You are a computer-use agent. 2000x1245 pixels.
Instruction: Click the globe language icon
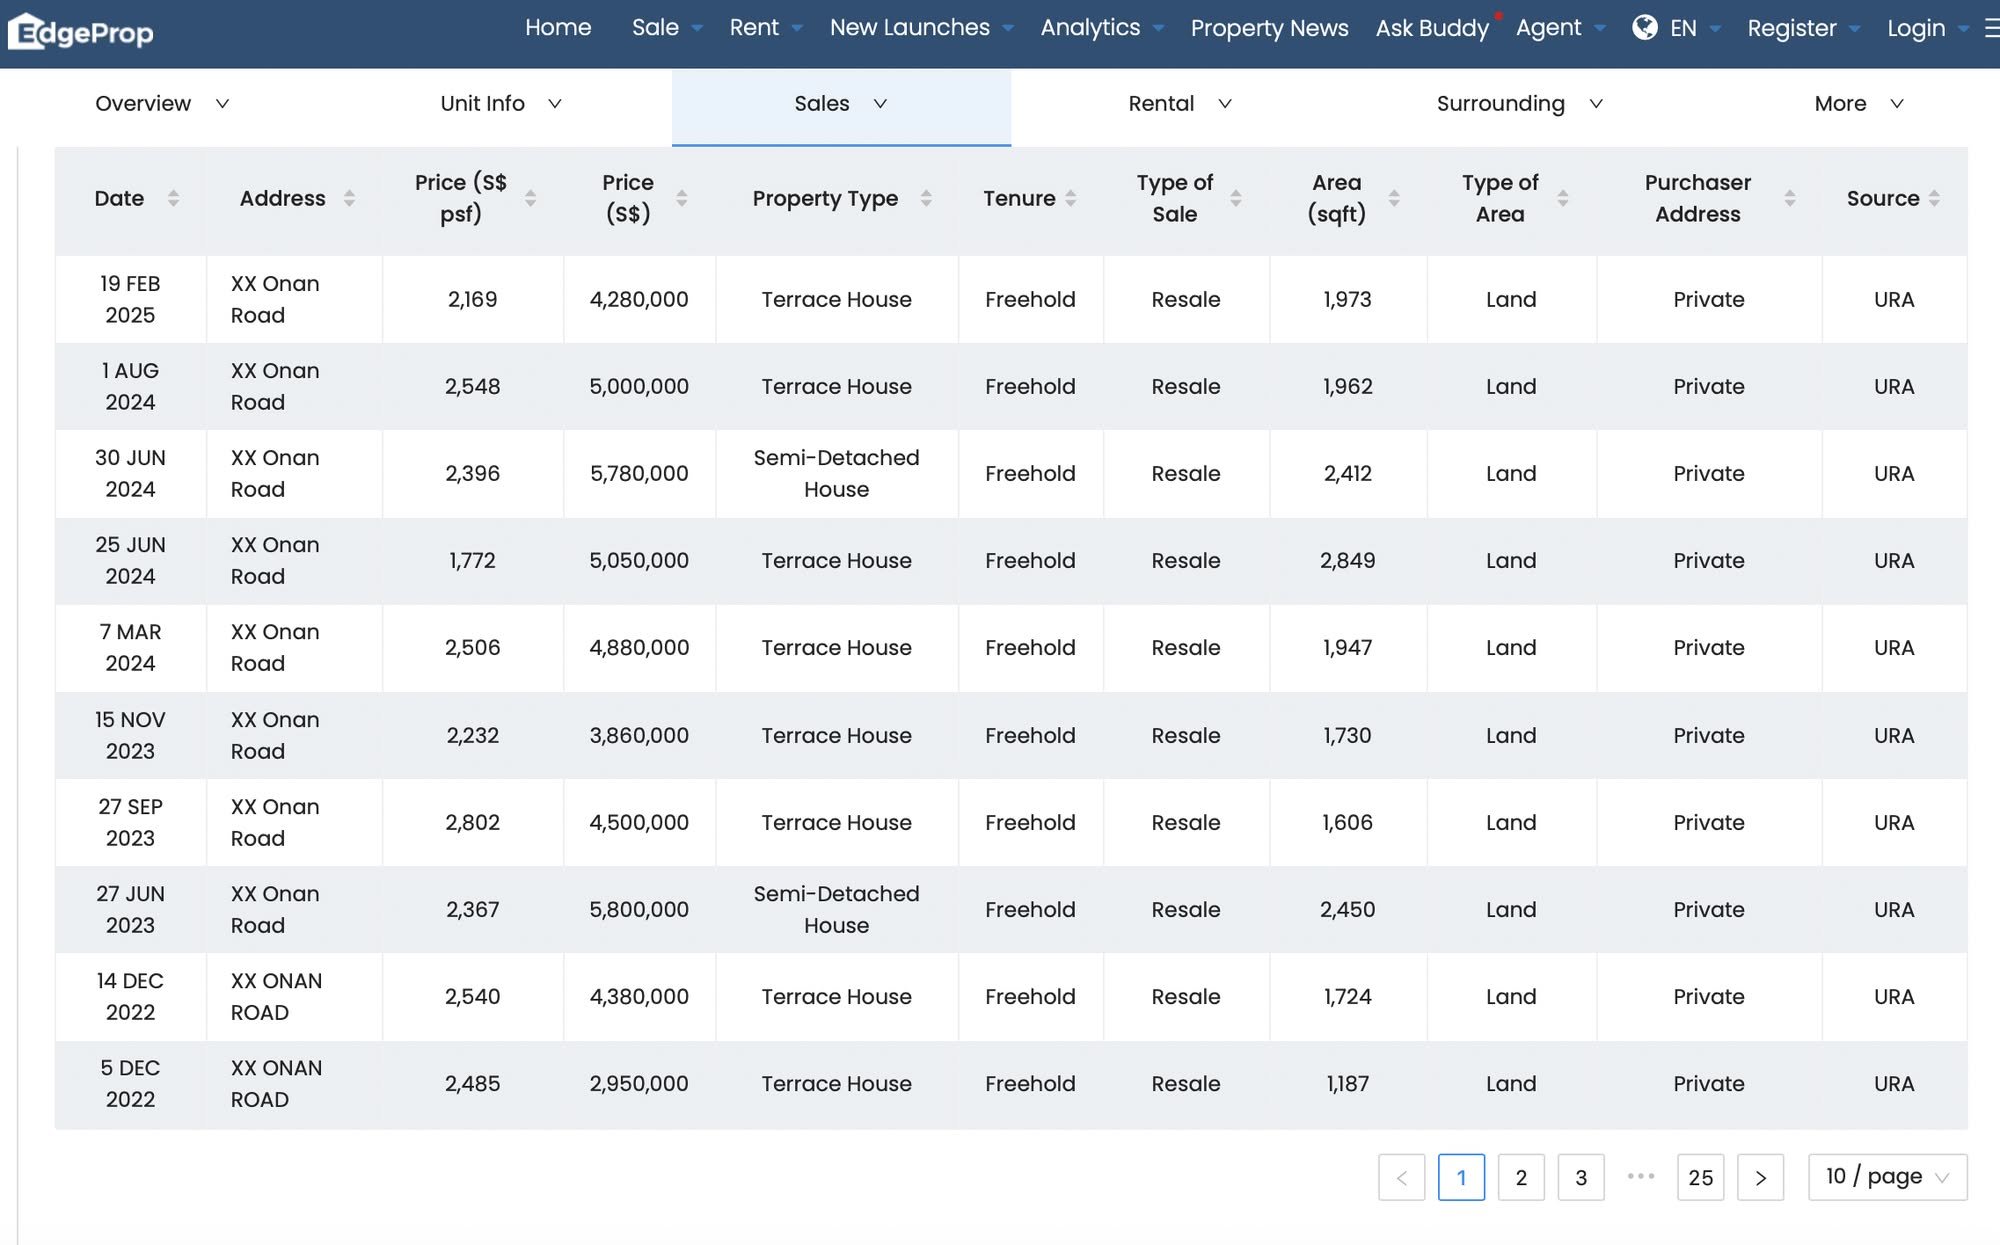pyautogui.click(x=1645, y=27)
